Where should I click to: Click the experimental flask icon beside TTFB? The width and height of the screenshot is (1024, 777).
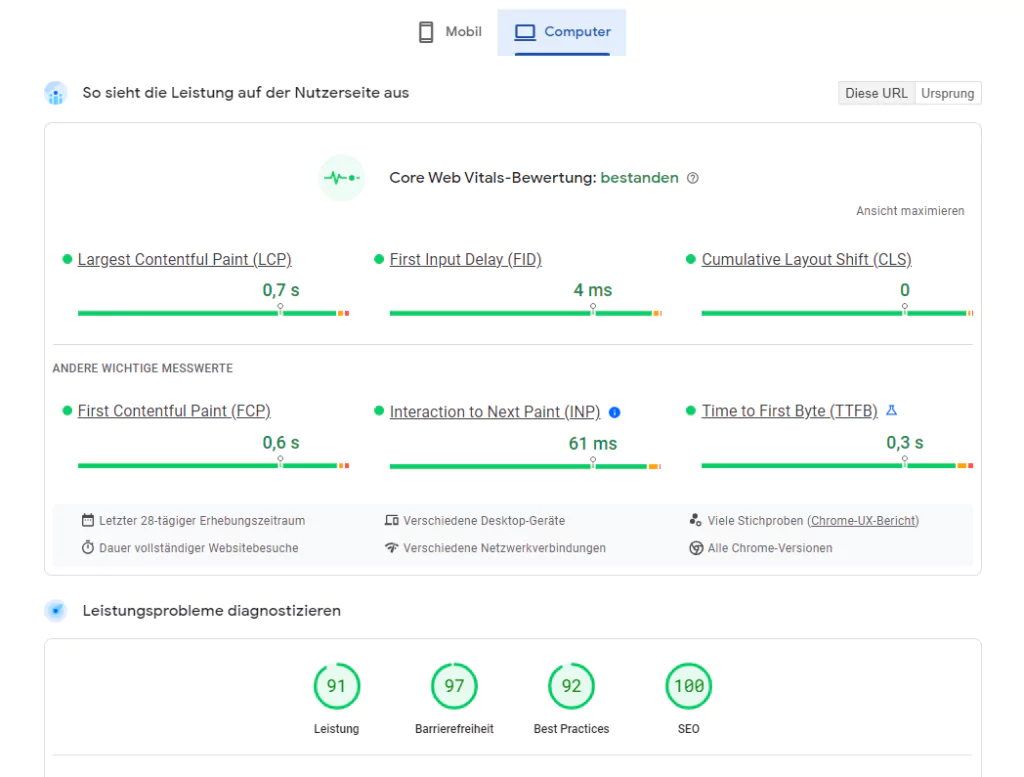point(892,411)
